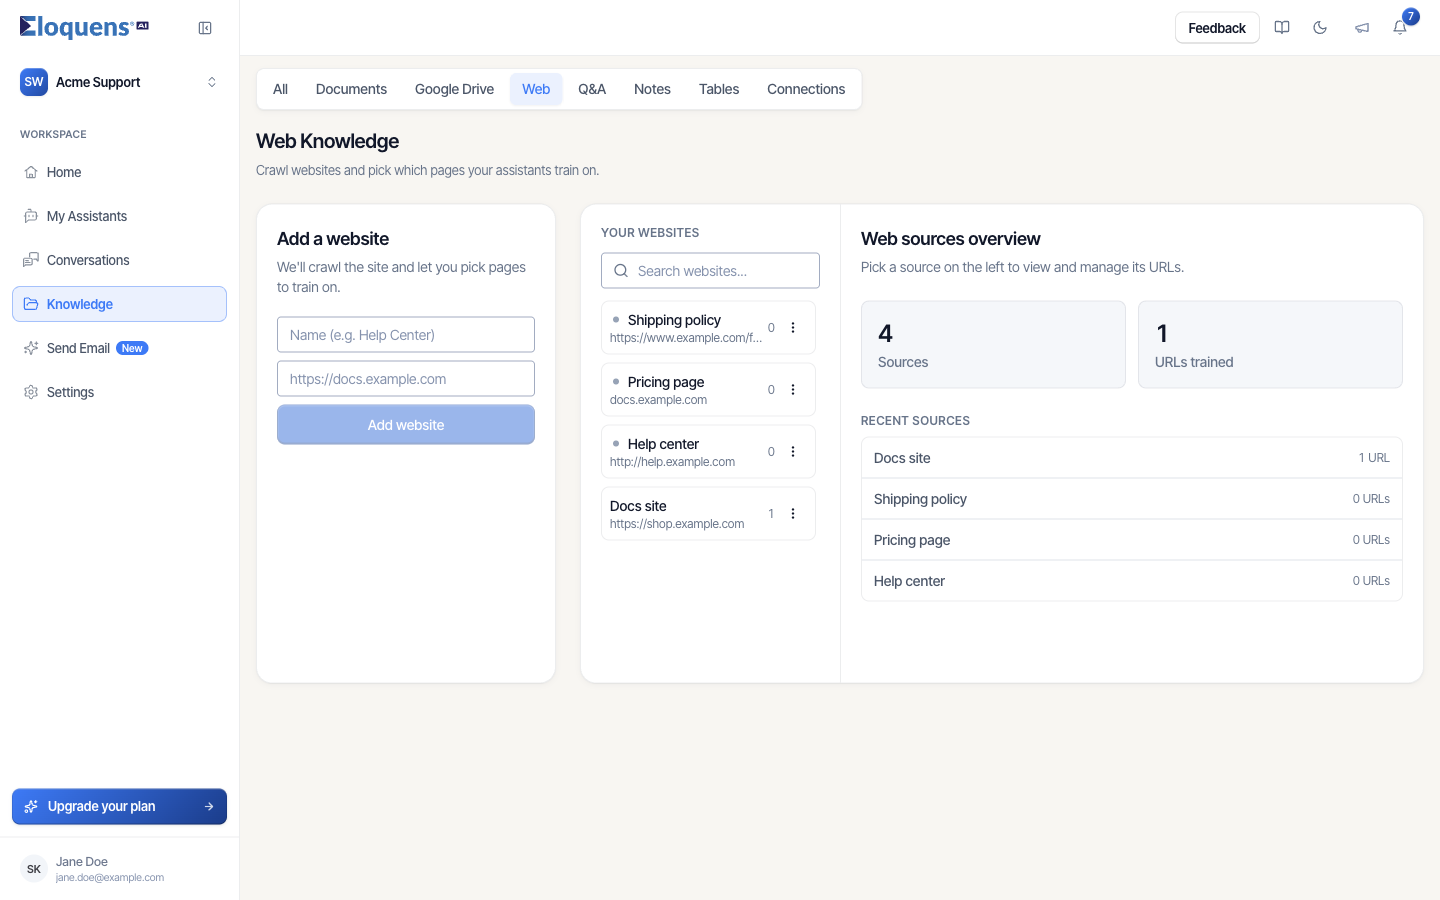This screenshot has height=900, width=1440.
Task: Open Help center row in Recent Sources
Action: click(1131, 581)
